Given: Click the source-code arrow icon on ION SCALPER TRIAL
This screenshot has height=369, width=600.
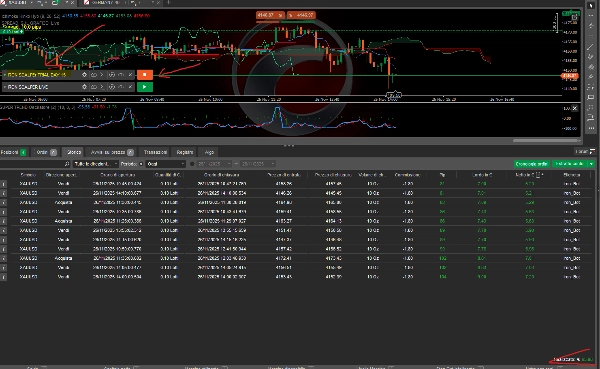Looking at the screenshot, I should point(102,75).
